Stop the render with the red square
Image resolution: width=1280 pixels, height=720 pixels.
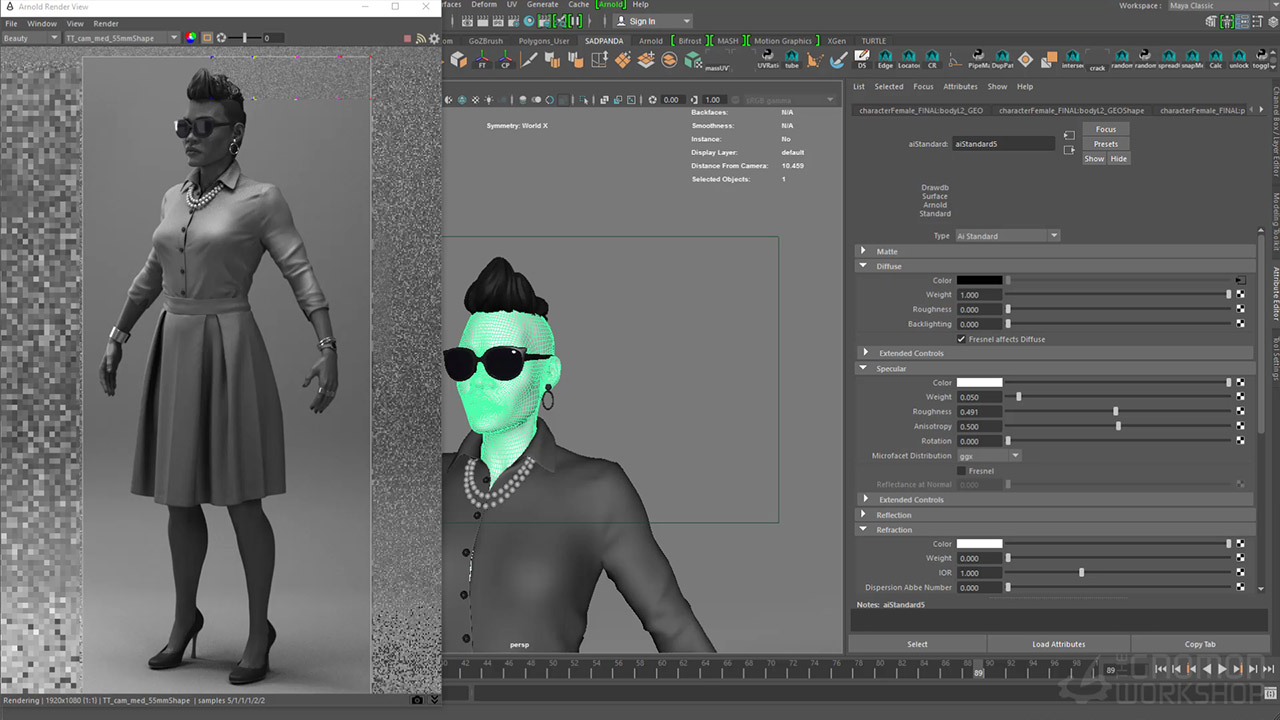[x=407, y=38]
